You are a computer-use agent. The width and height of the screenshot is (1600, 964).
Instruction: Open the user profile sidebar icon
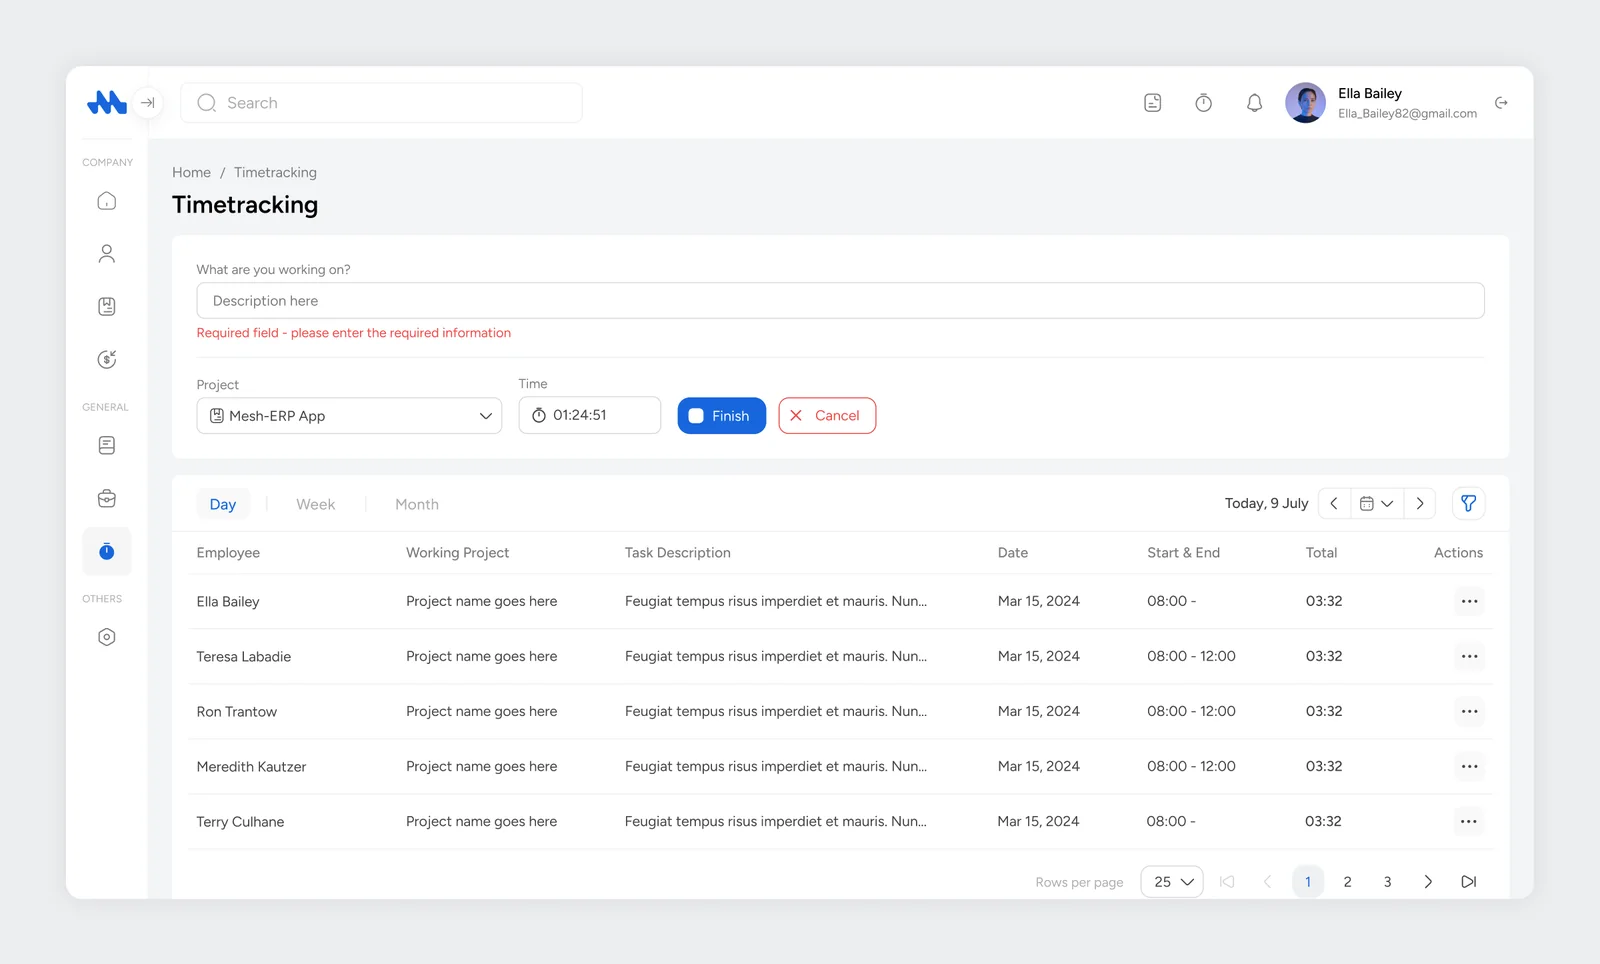click(107, 254)
